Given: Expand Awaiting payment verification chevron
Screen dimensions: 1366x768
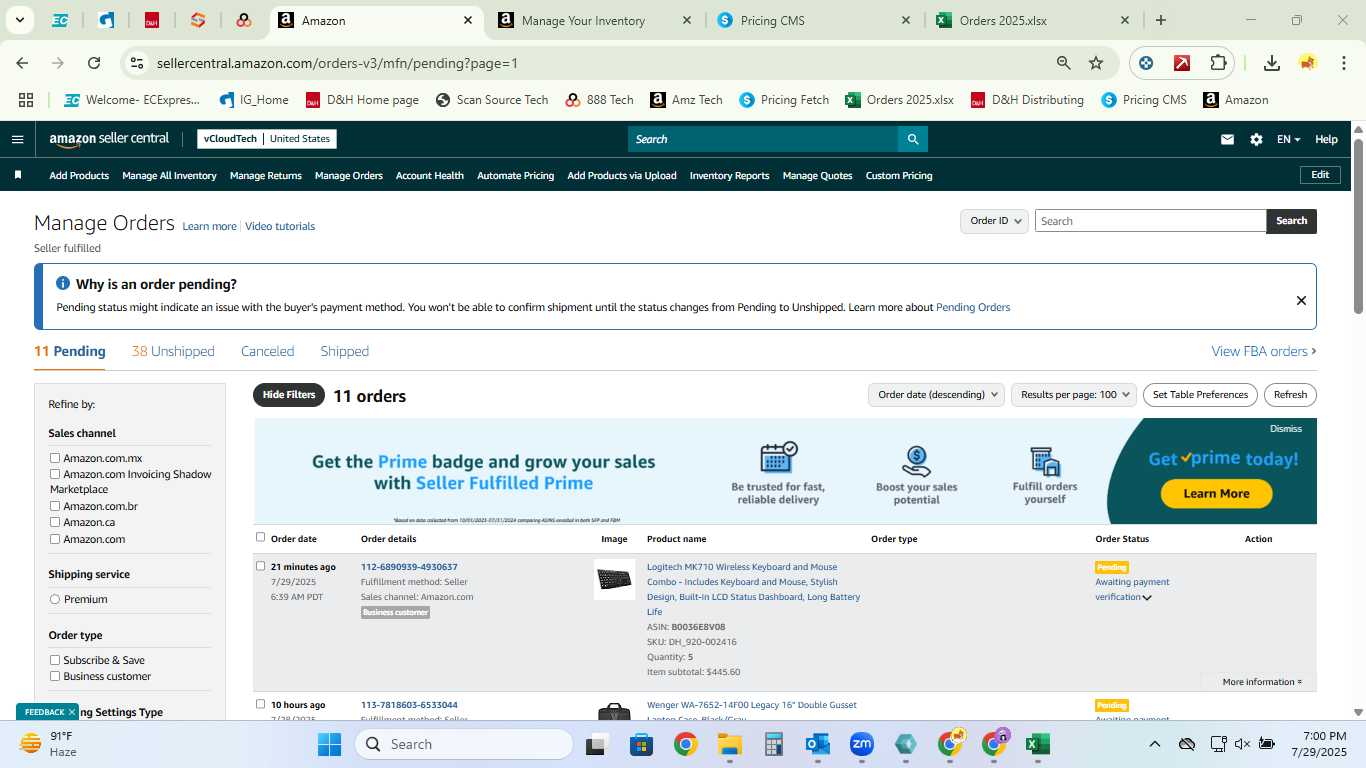Looking at the screenshot, I should 1147,598.
